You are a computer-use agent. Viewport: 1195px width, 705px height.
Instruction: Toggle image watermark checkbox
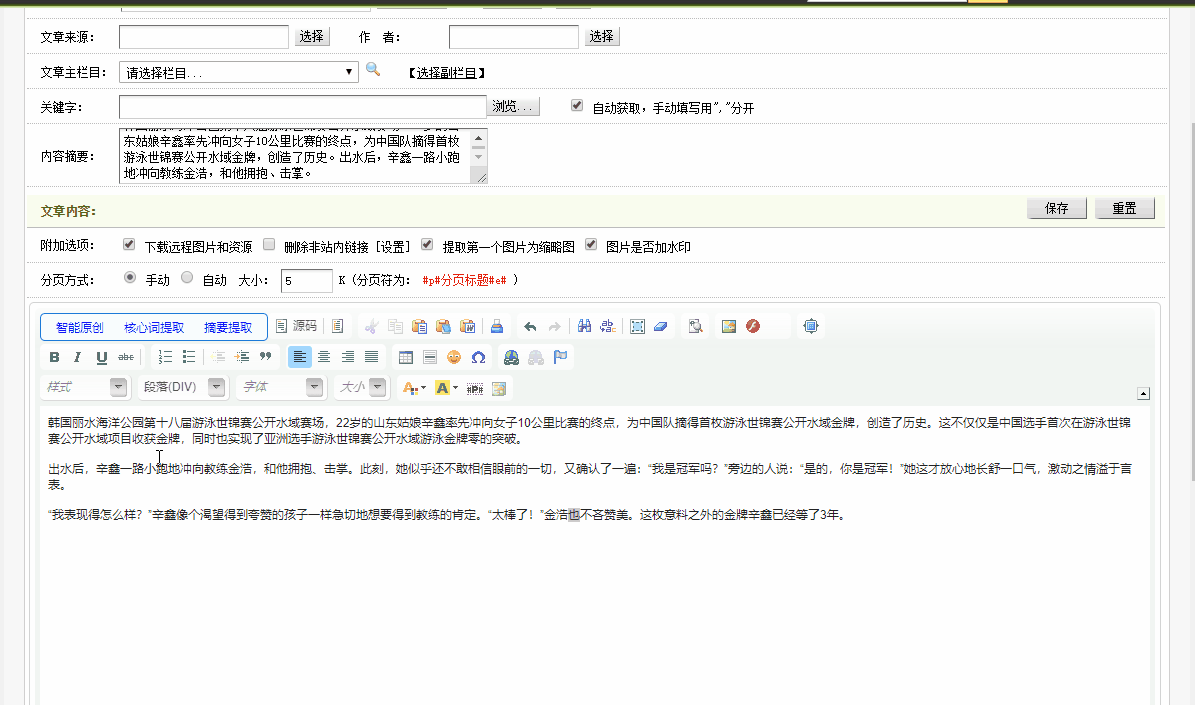click(x=591, y=245)
